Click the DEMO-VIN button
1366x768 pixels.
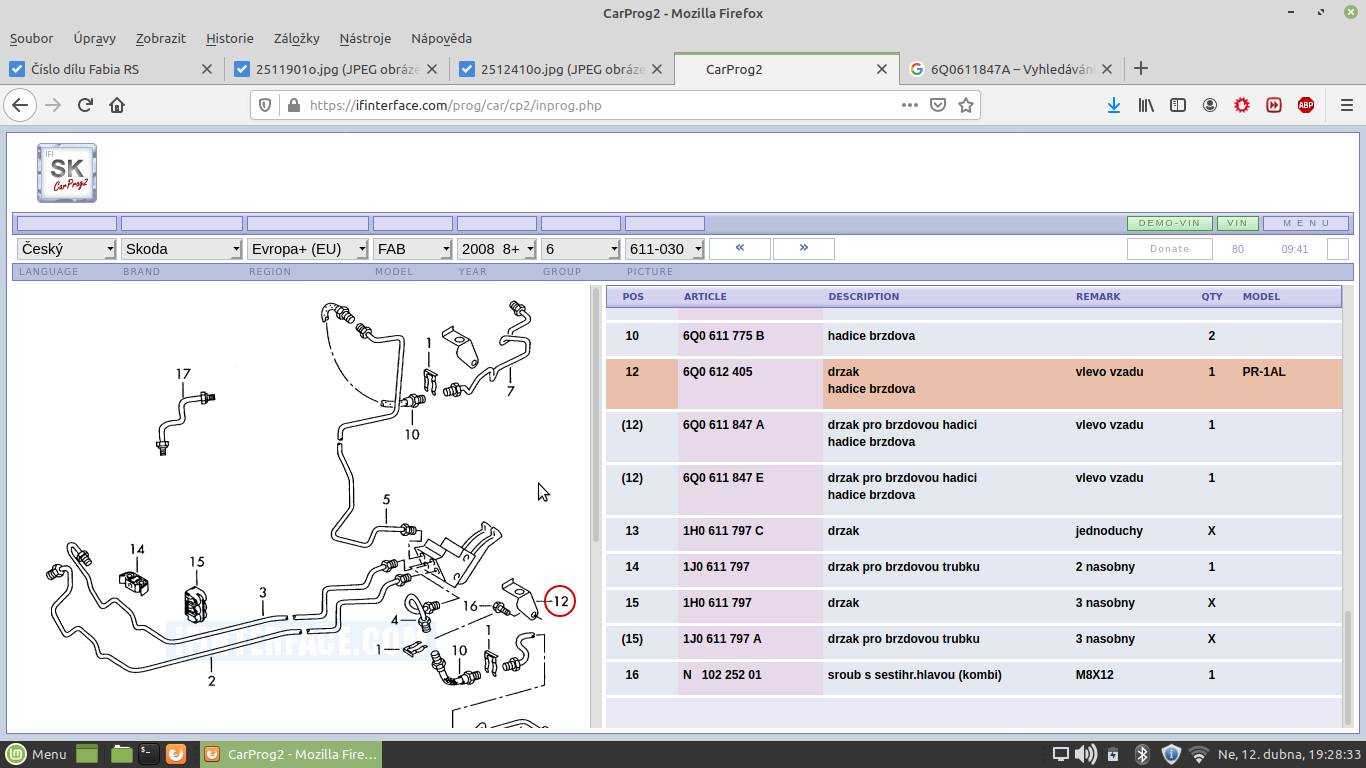coord(1170,223)
